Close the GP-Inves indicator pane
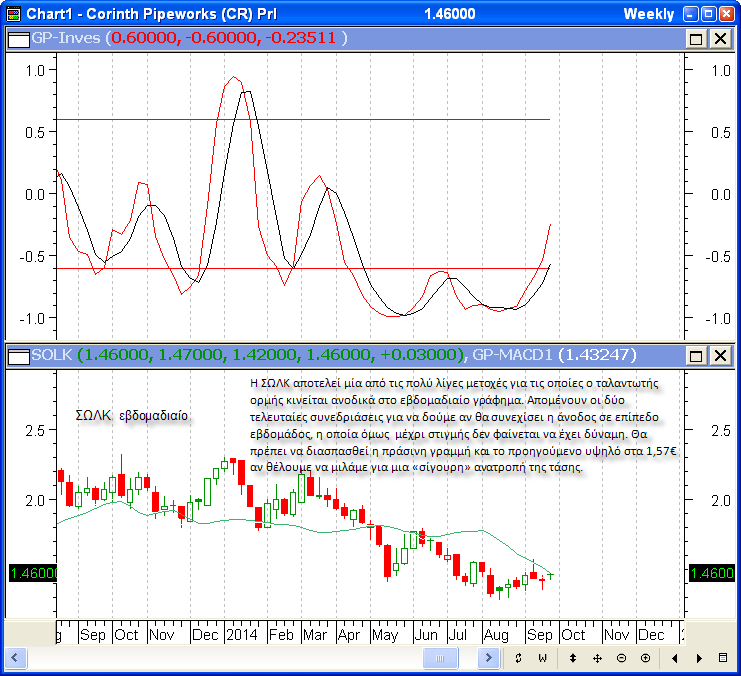The width and height of the screenshot is (741, 676). click(x=719, y=38)
